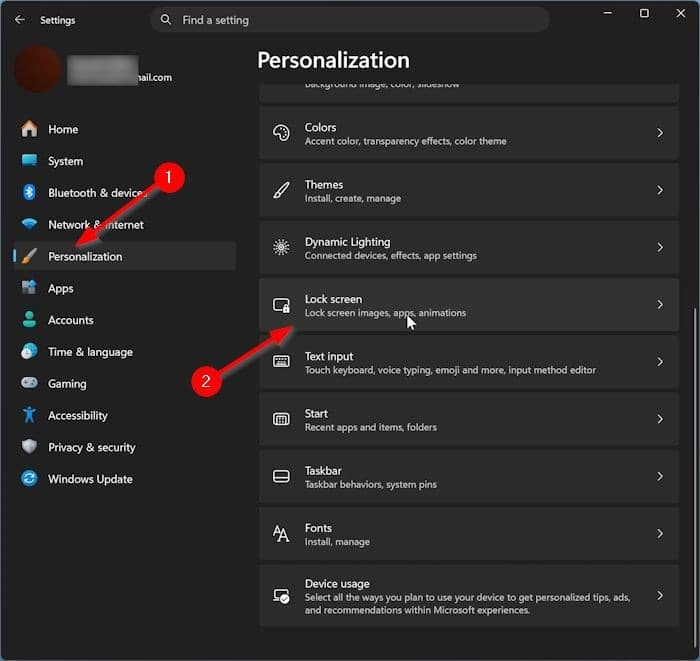Open Network & internet category
The height and width of the screenshot is (661, 700).
125,224
